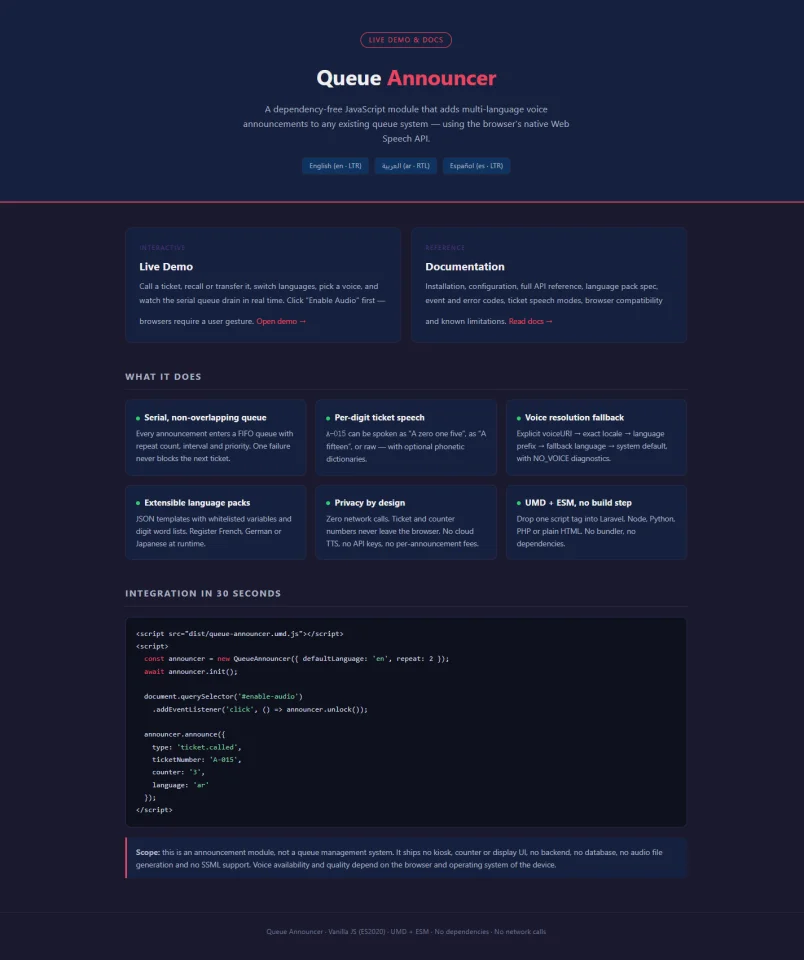Click the Live Demo card heading
The image size is (804, 960).
(x=166, y=267)
